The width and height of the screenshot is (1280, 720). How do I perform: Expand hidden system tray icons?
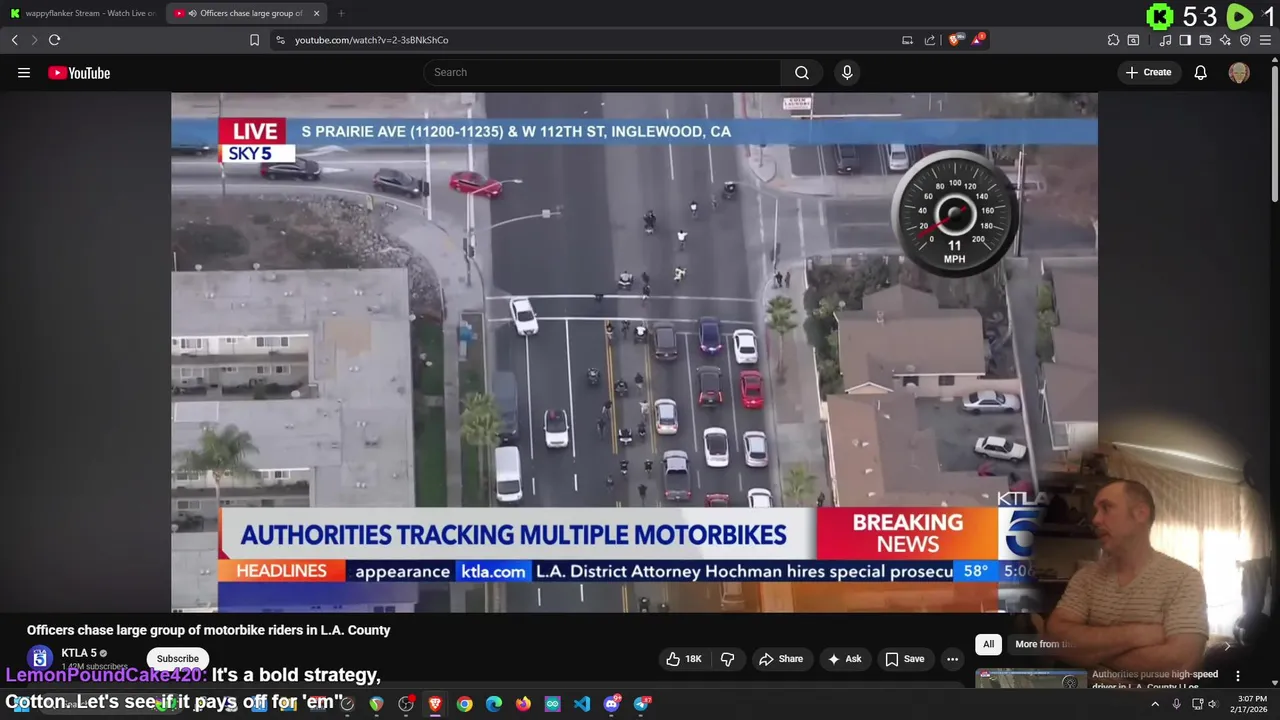[x=1155, y=704]
